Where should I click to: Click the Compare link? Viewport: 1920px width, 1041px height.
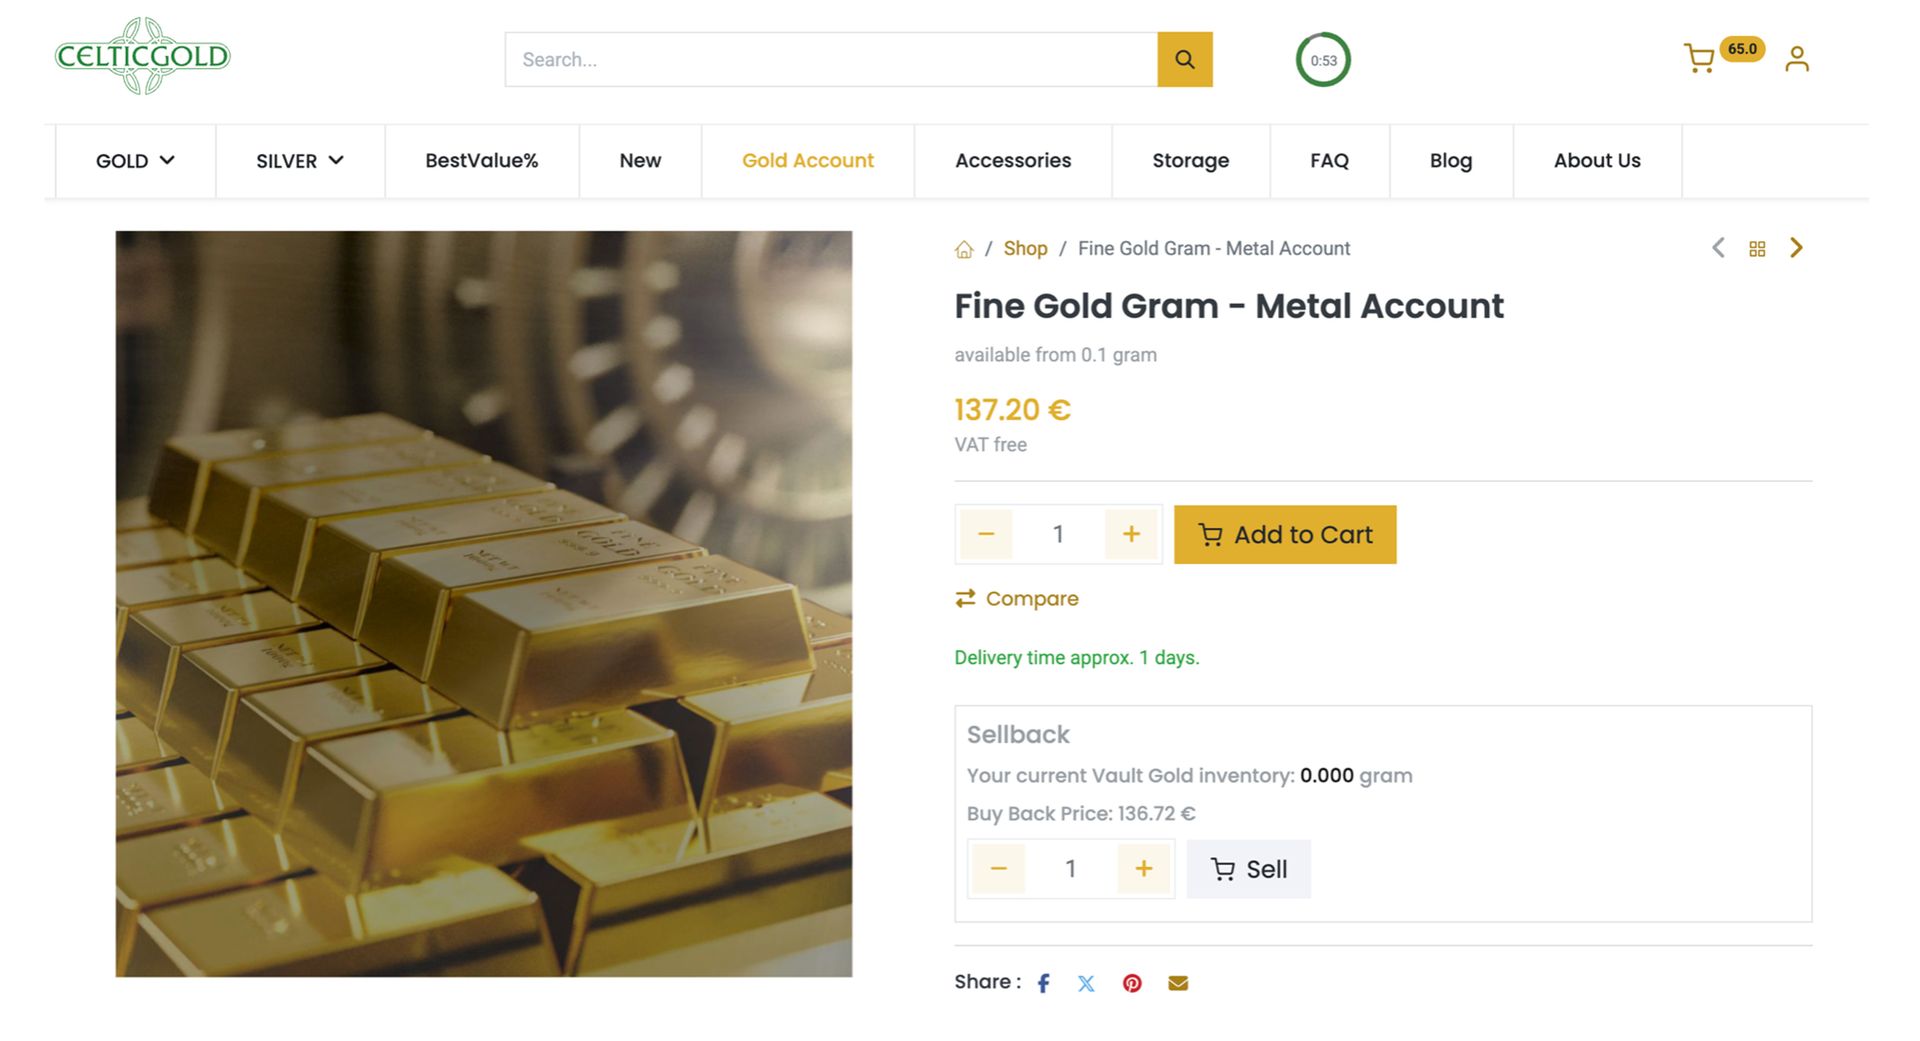click(1017, 598)
